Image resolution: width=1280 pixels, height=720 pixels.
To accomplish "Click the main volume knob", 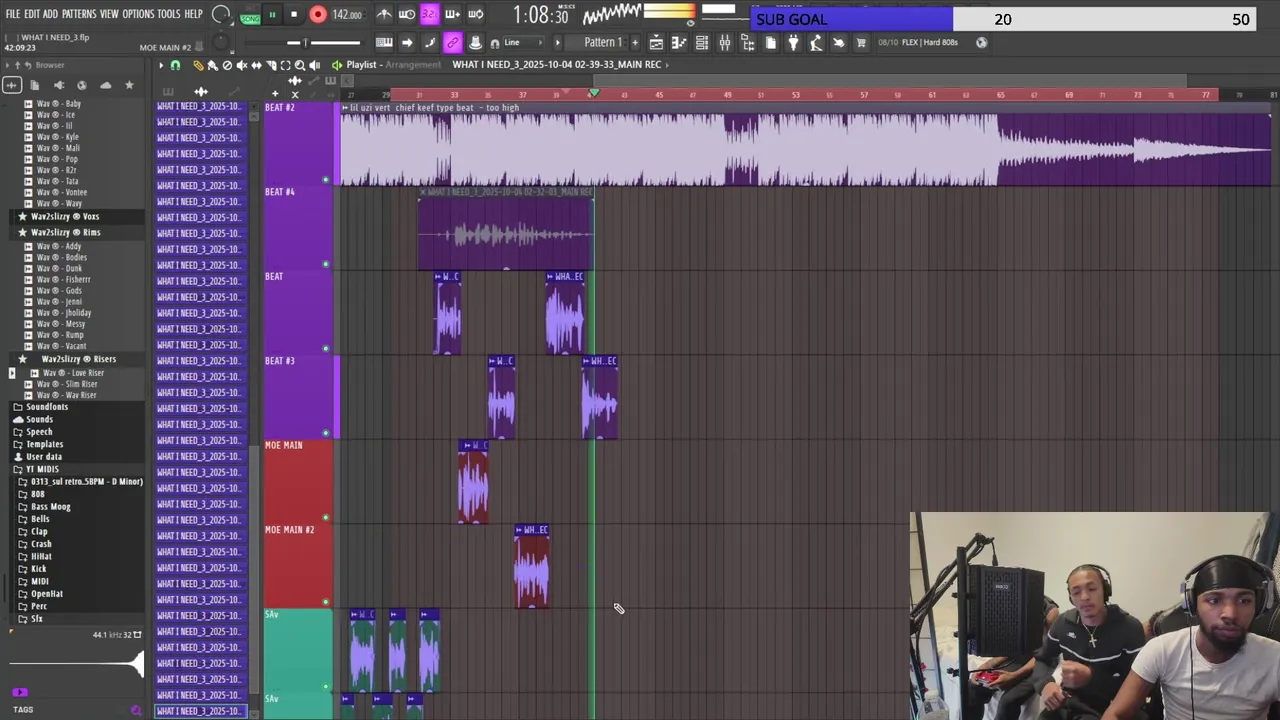I will tap(220, 14).
